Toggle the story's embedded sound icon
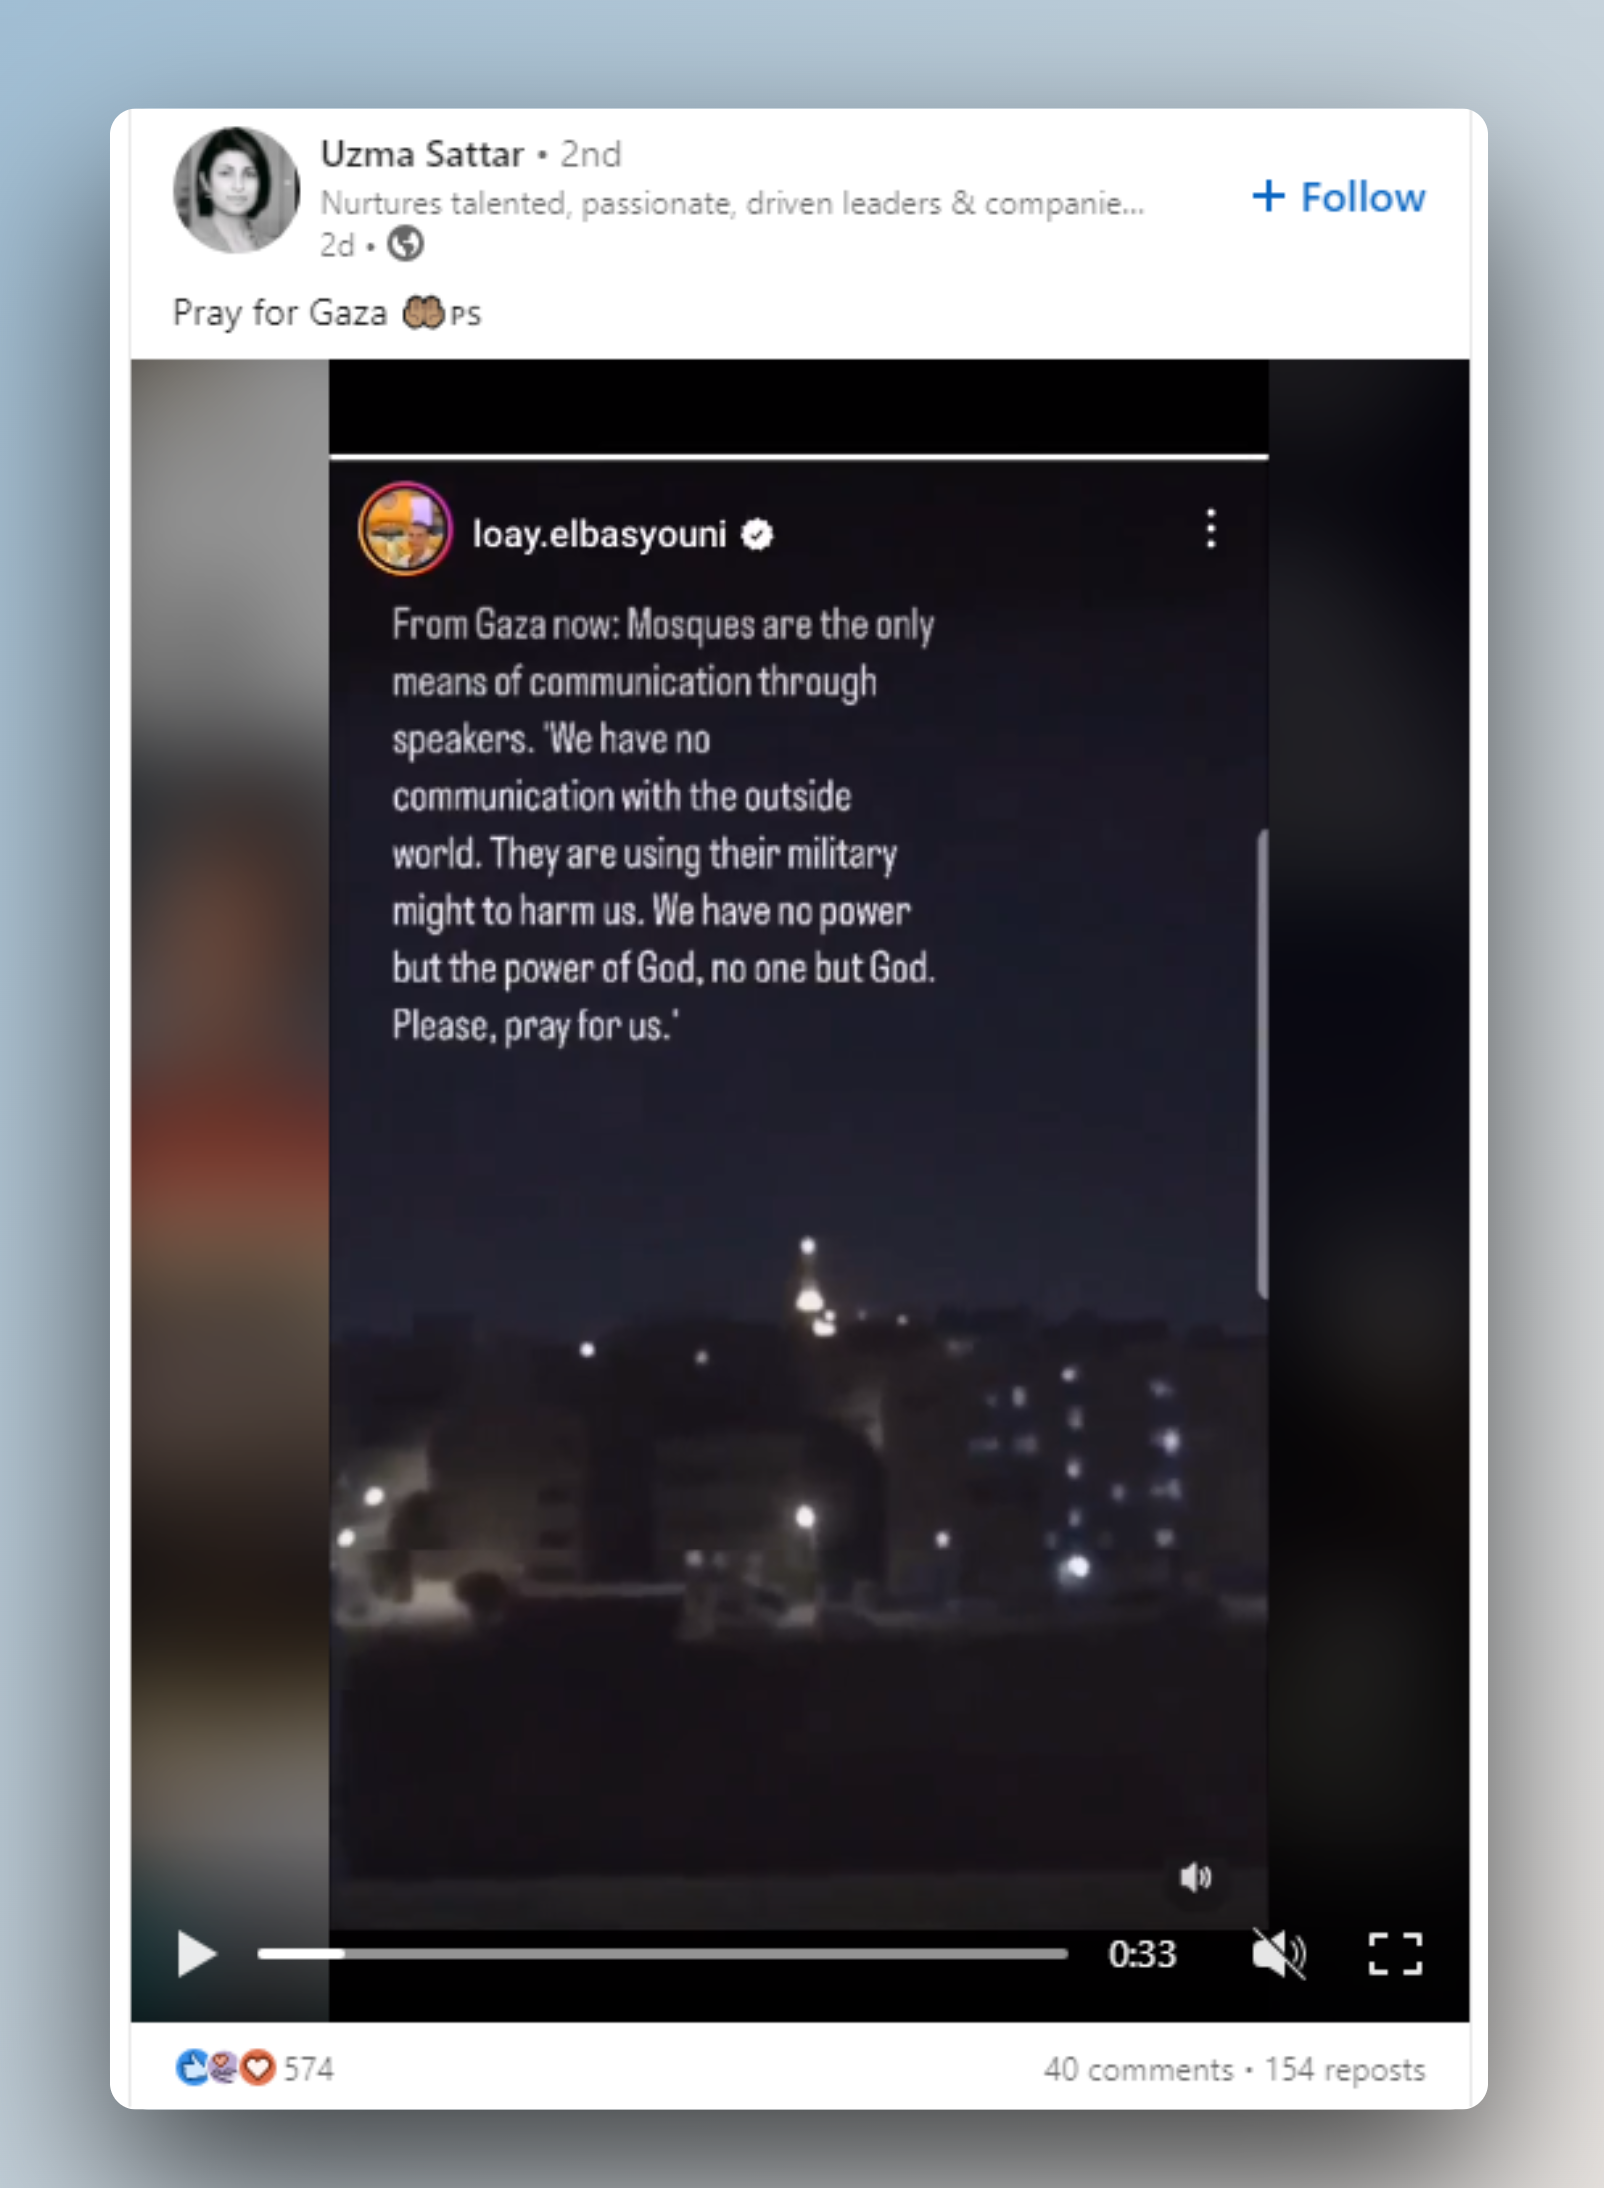This screenshot has height=2188, width=1604. [1196, 1877]
